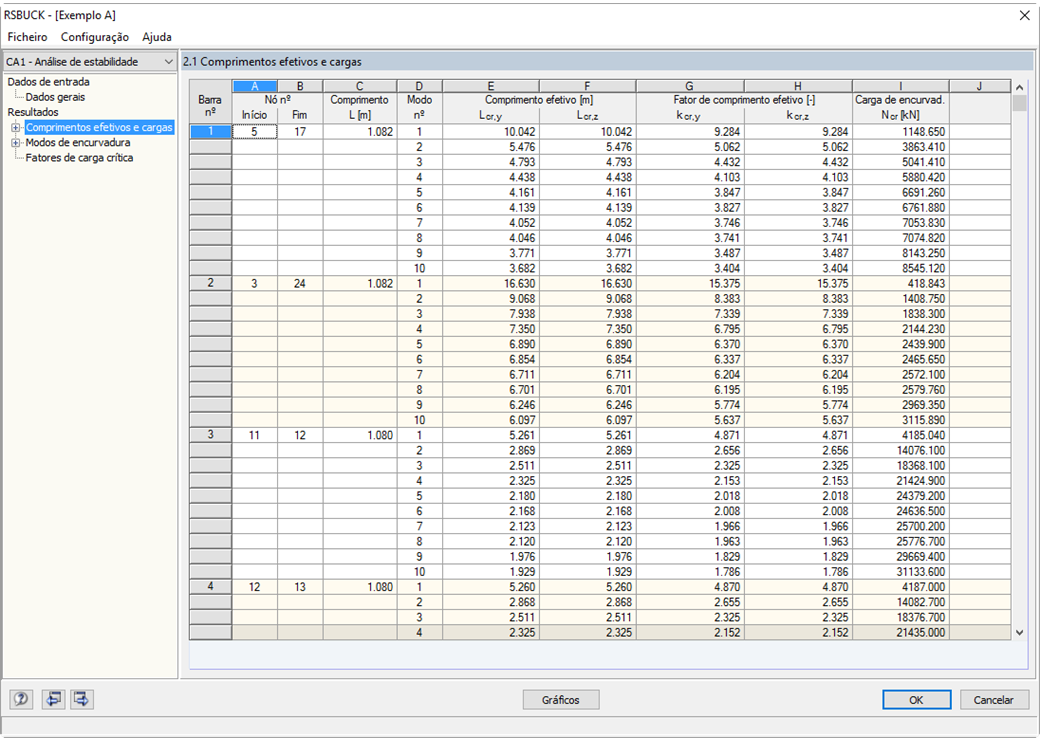1040x742 pixels.
Task: Select Dados gerais in the tree
Action: pos(55,97)
